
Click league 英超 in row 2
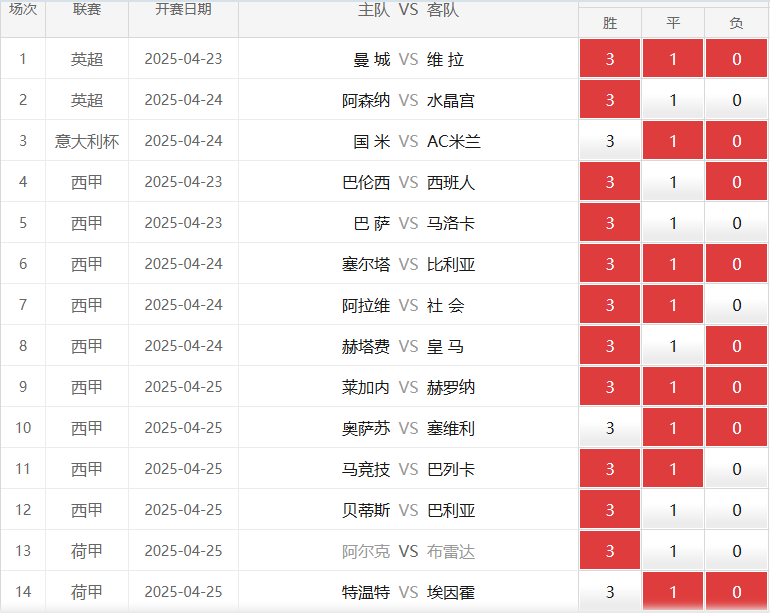[87, 100]
